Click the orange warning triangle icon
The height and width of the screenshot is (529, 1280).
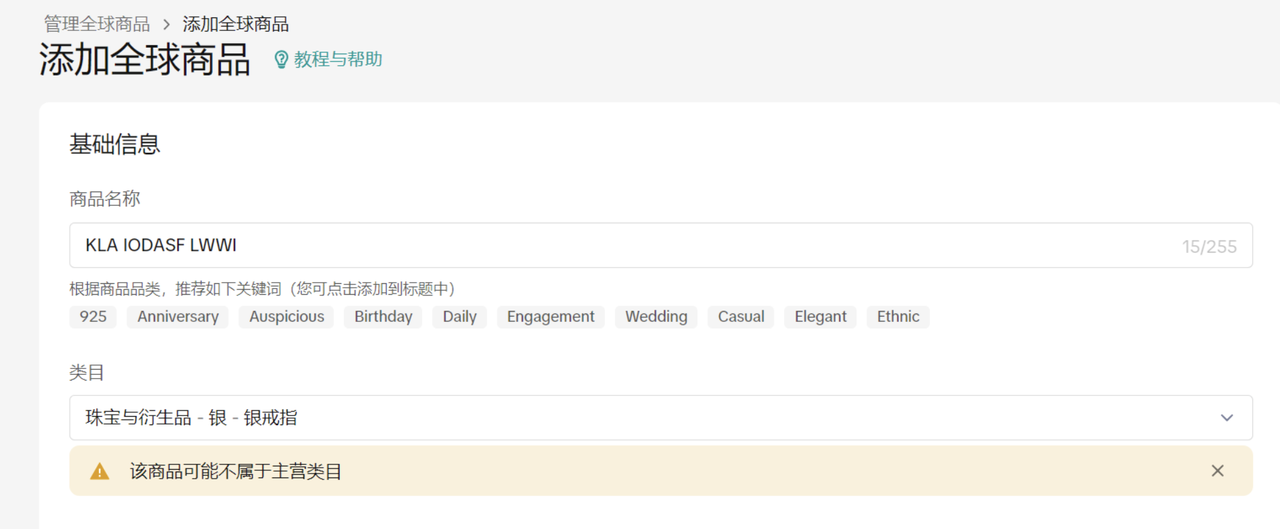[x=100, y=471]
